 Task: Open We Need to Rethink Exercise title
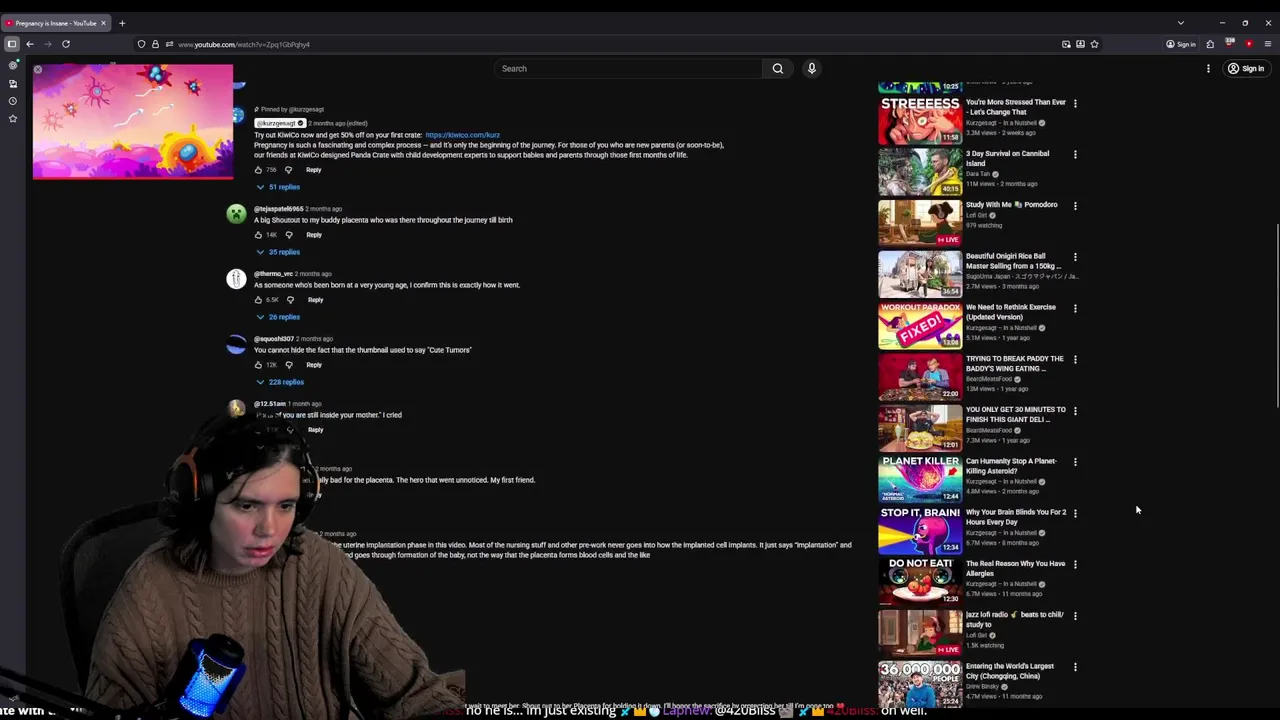[1011, 312]
